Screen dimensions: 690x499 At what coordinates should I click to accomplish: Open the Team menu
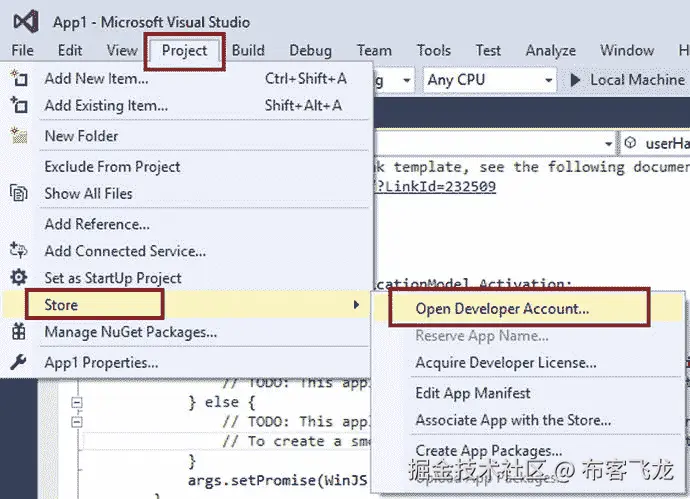coord(374,50)
